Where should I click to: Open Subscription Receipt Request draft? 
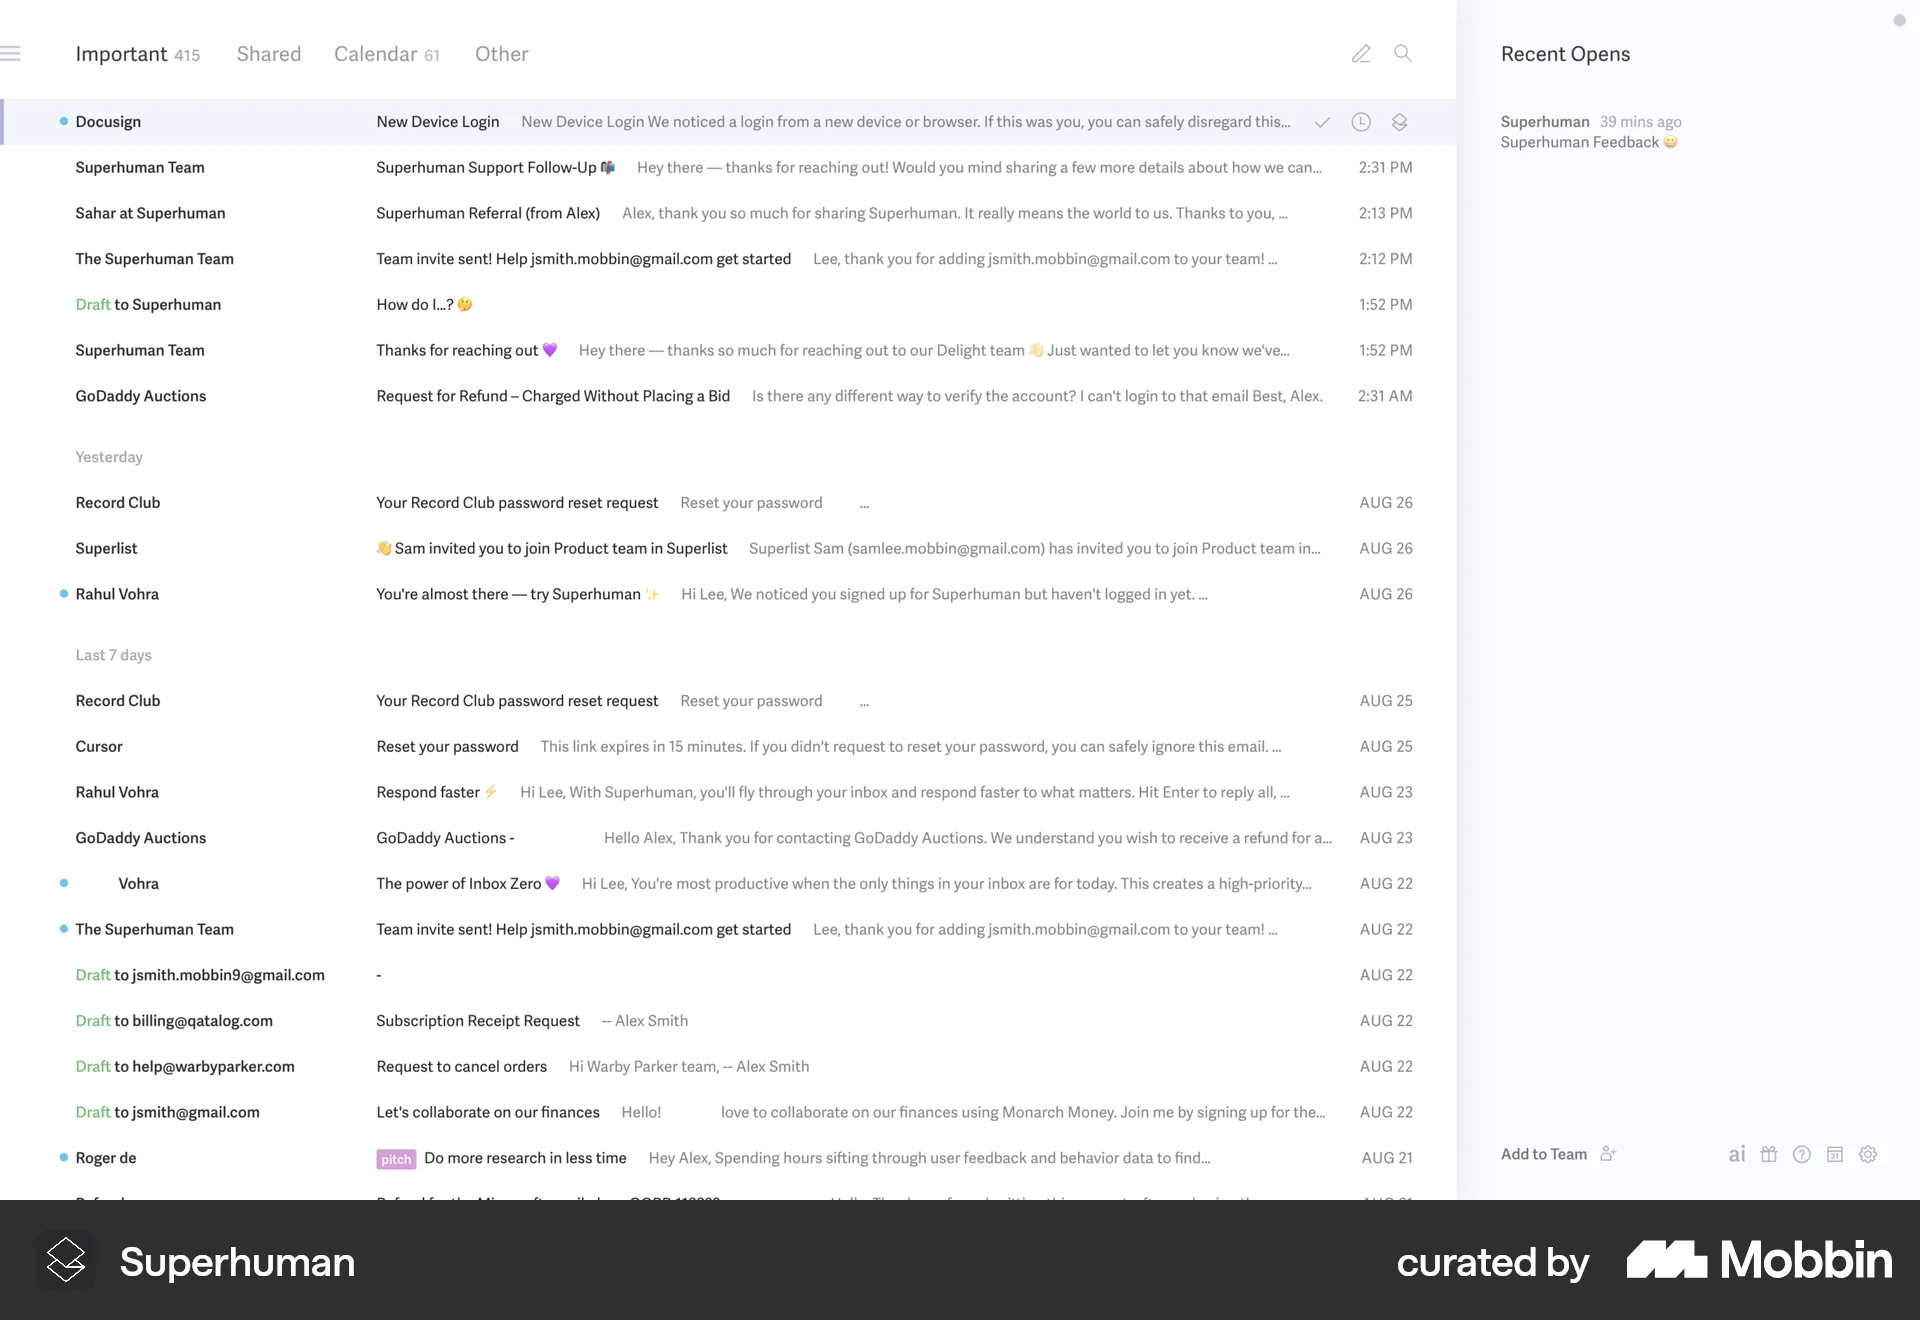point(730,1021)
